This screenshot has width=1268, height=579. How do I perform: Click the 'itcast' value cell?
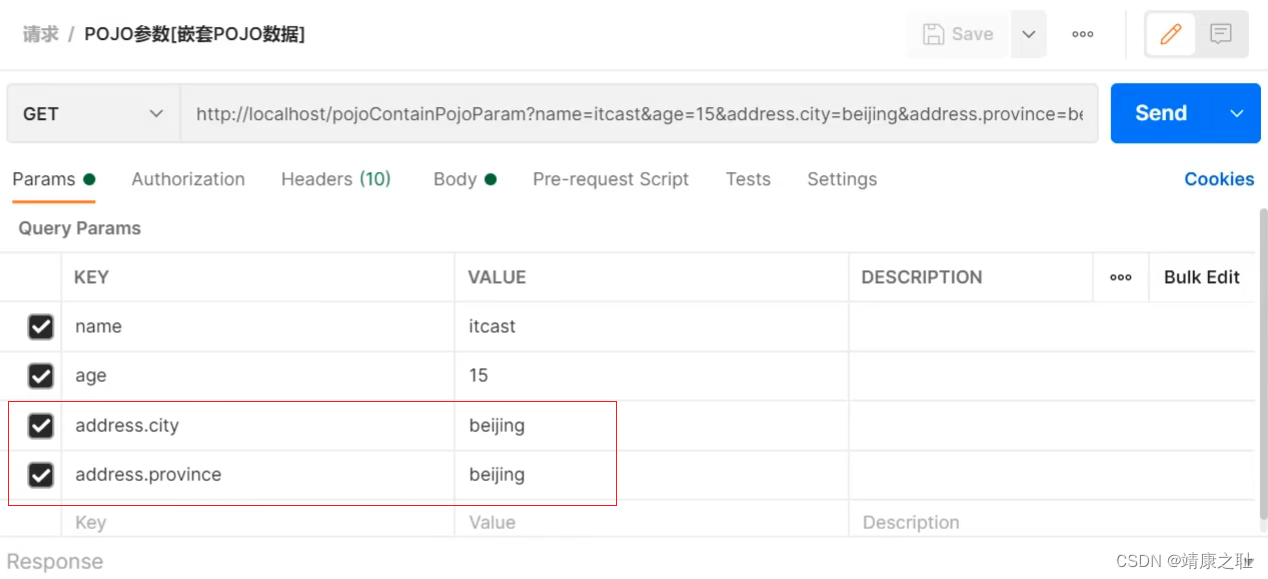click(x=652, y=327)
